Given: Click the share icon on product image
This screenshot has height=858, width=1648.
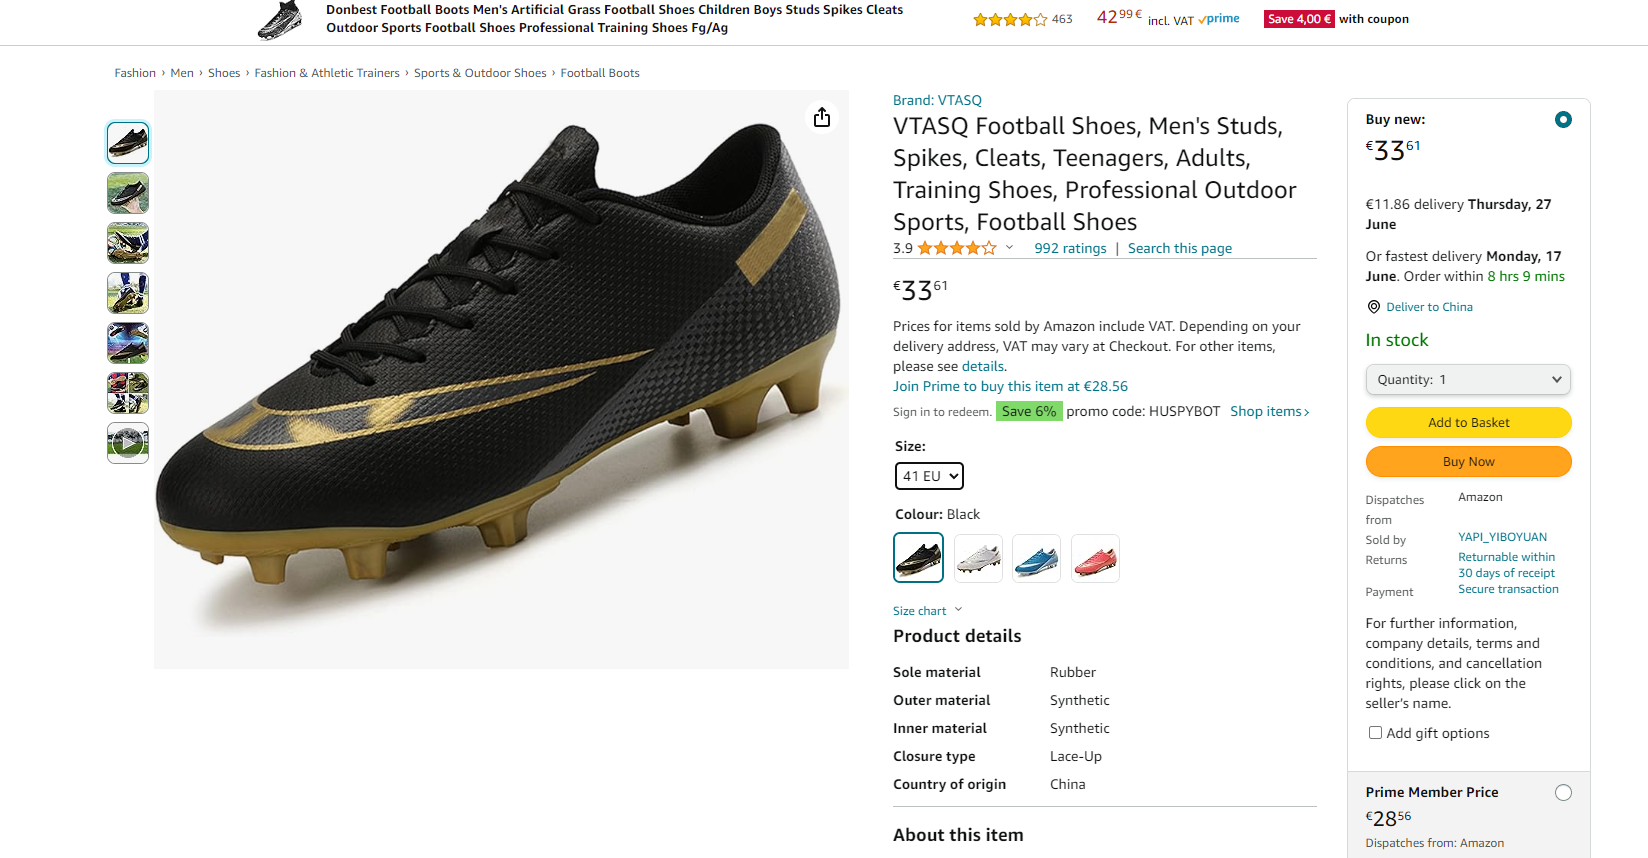Looking at the screenshot, I should (822, 118).
